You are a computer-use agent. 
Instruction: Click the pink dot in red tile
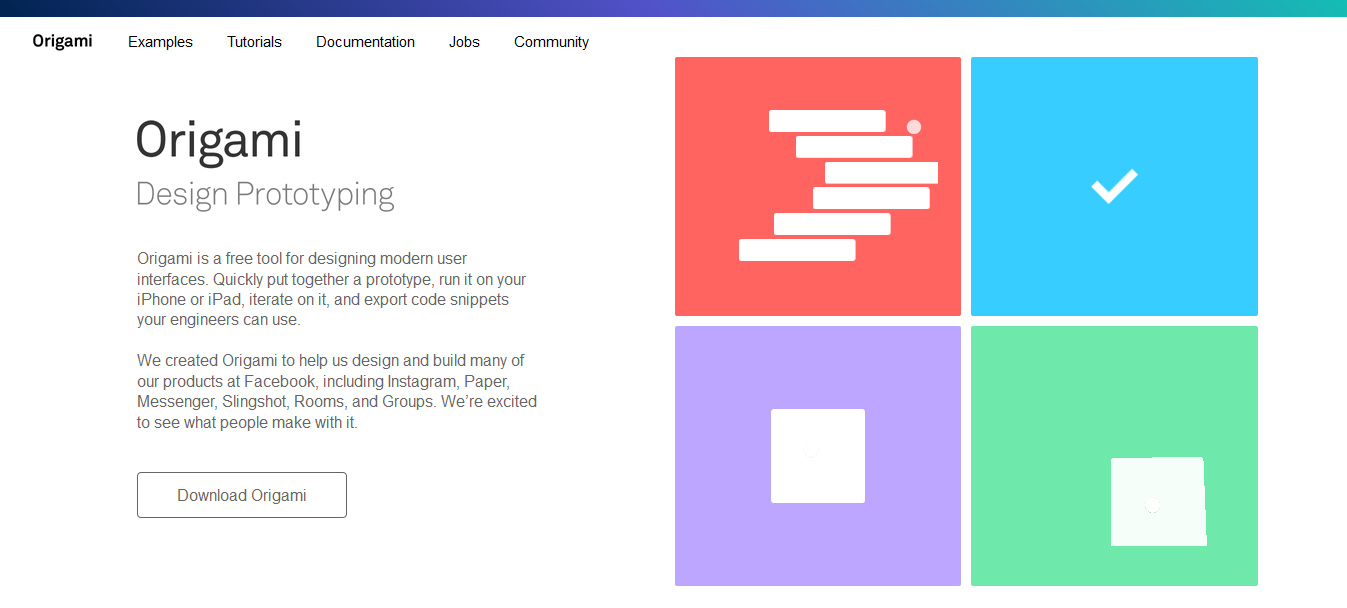pos(913,127)
